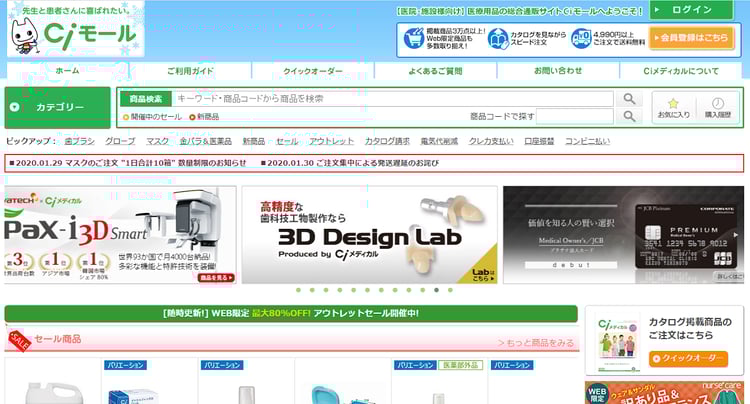Click the 3D Design Lab banner image

[369, 235]
